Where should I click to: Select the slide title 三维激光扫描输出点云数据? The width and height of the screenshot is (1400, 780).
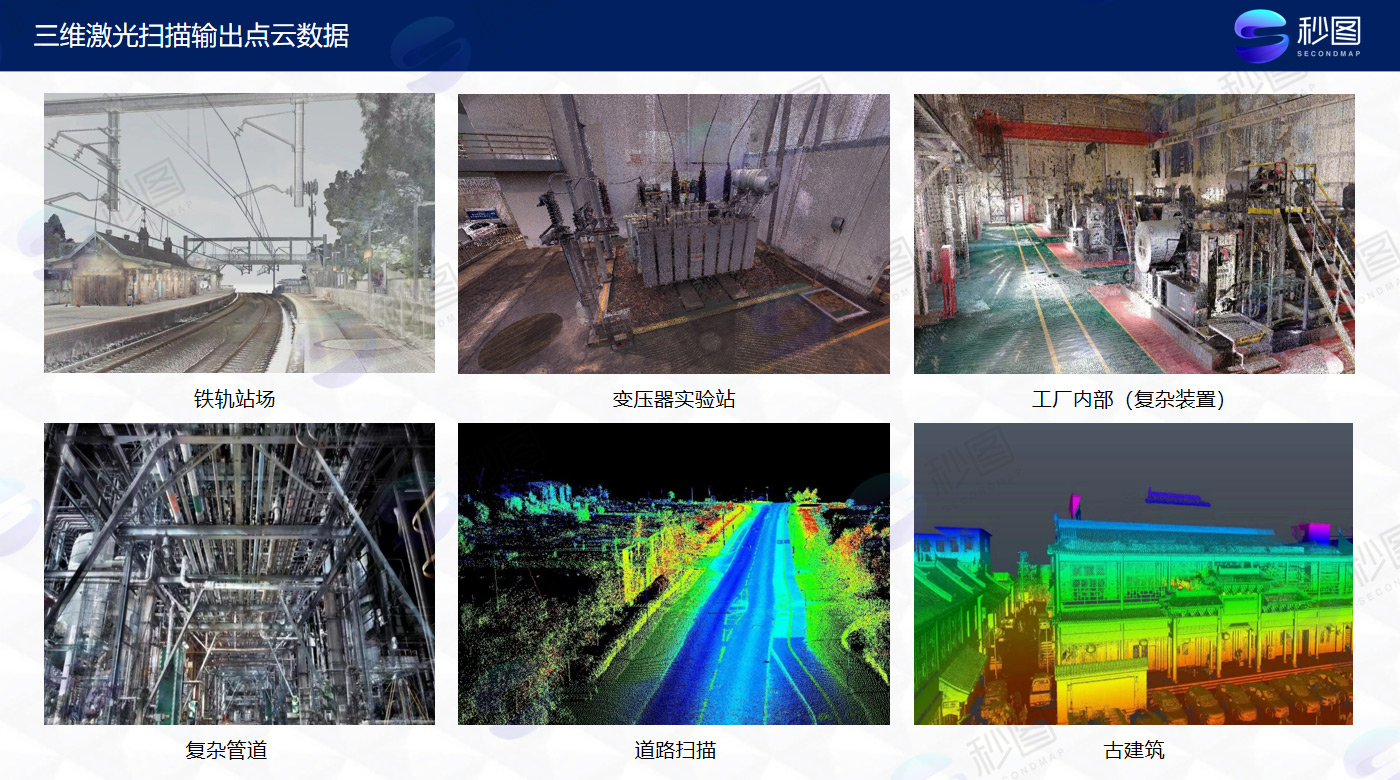point(191,36)
